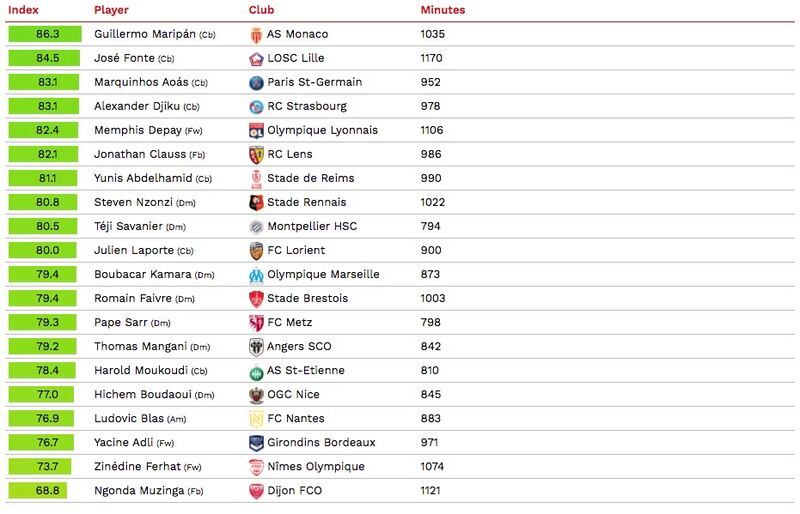Click the RC Strasbourg club logo
Image resolution: width=800 pixels, height=514 pixels.
coord(256,107)
